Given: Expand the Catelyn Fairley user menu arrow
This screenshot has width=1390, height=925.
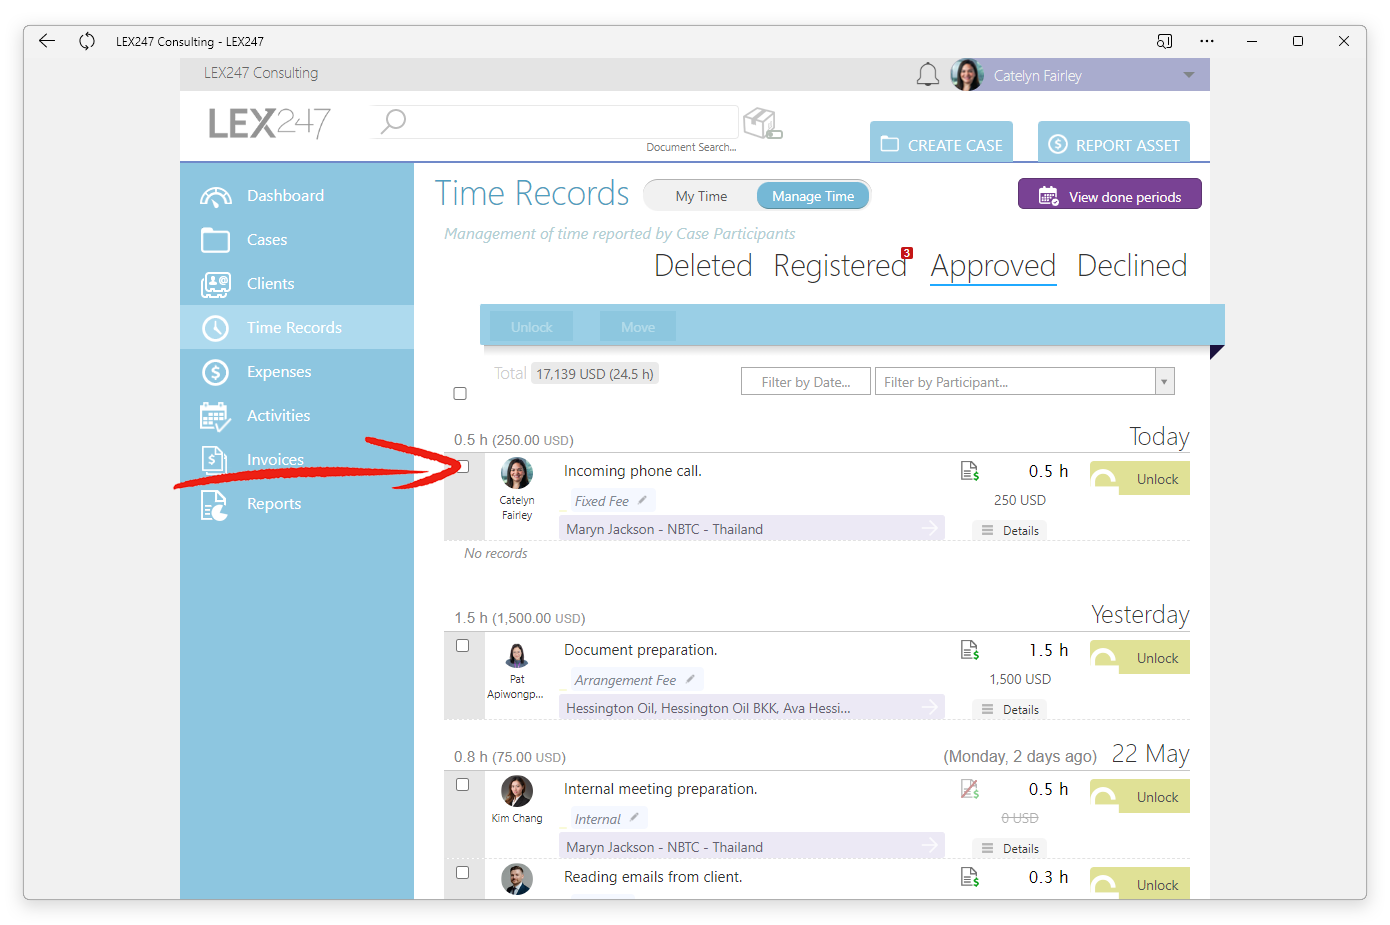Looking at the screenshot, I should [x=1189, y=75].
